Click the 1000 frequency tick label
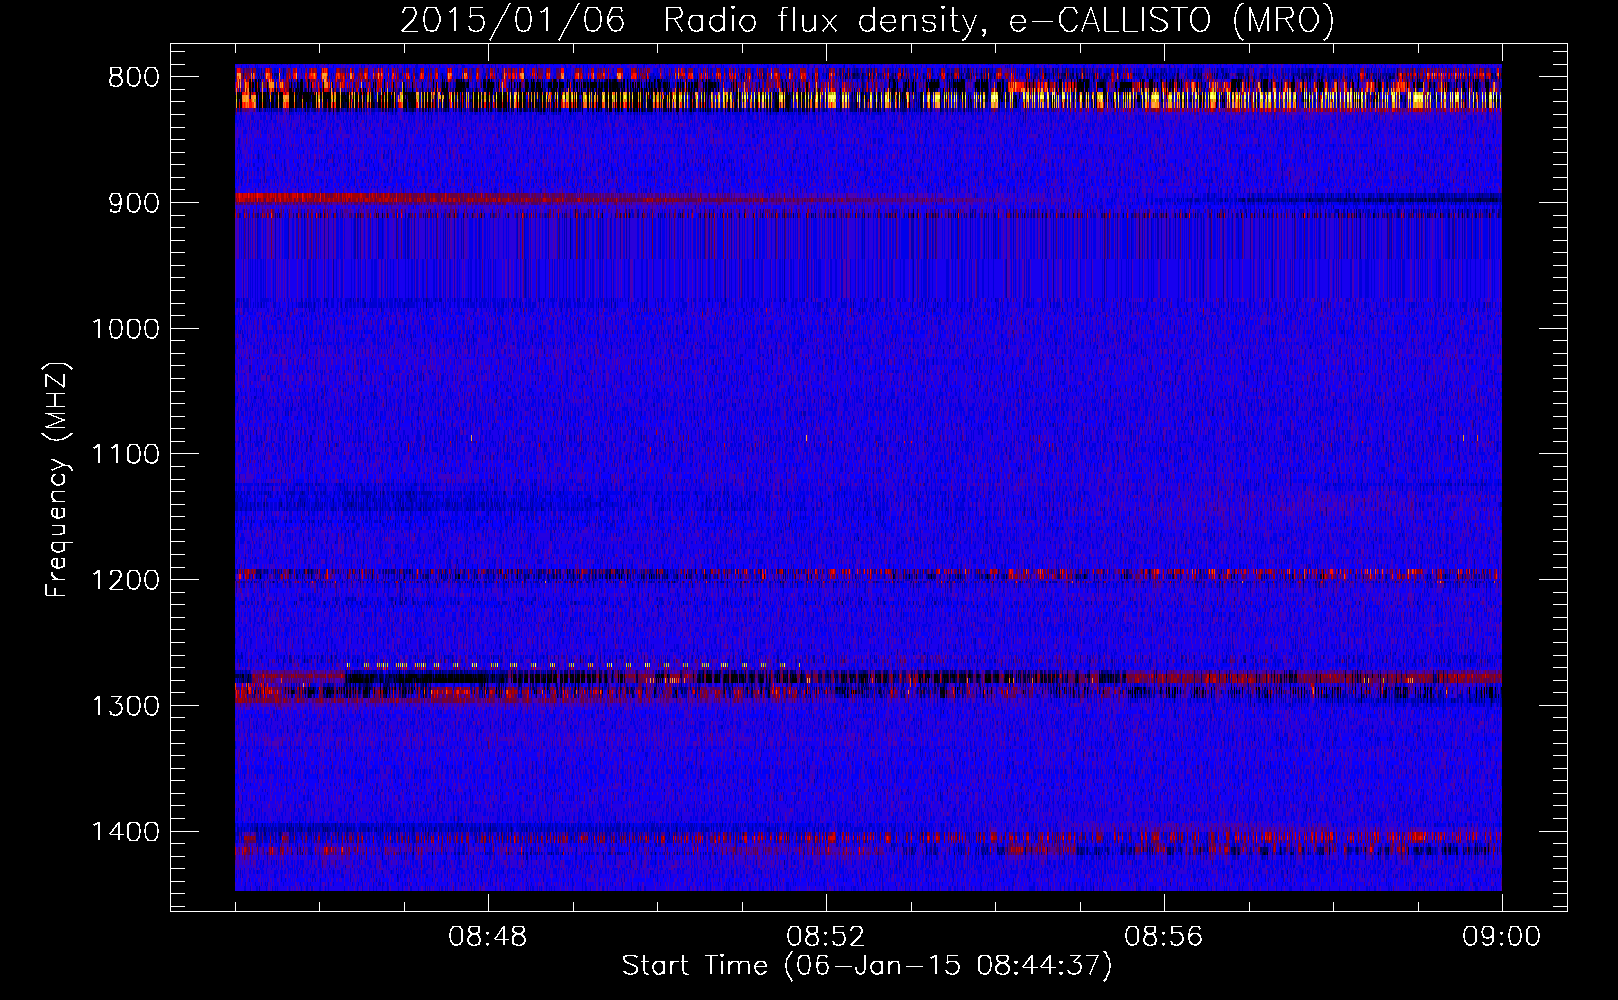 pyautogui.click(x=126, y=329)
